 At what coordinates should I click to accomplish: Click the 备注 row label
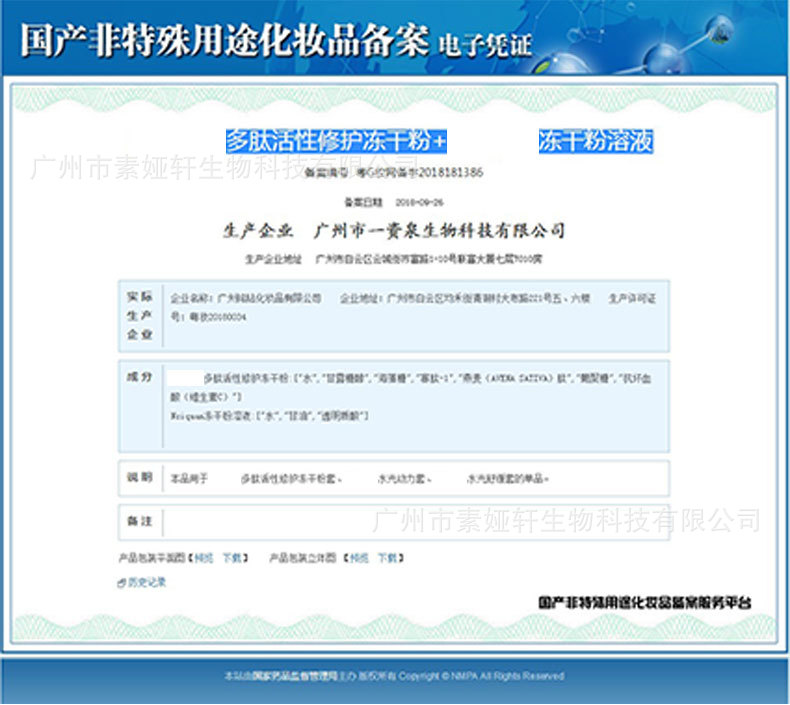point(140,521)
